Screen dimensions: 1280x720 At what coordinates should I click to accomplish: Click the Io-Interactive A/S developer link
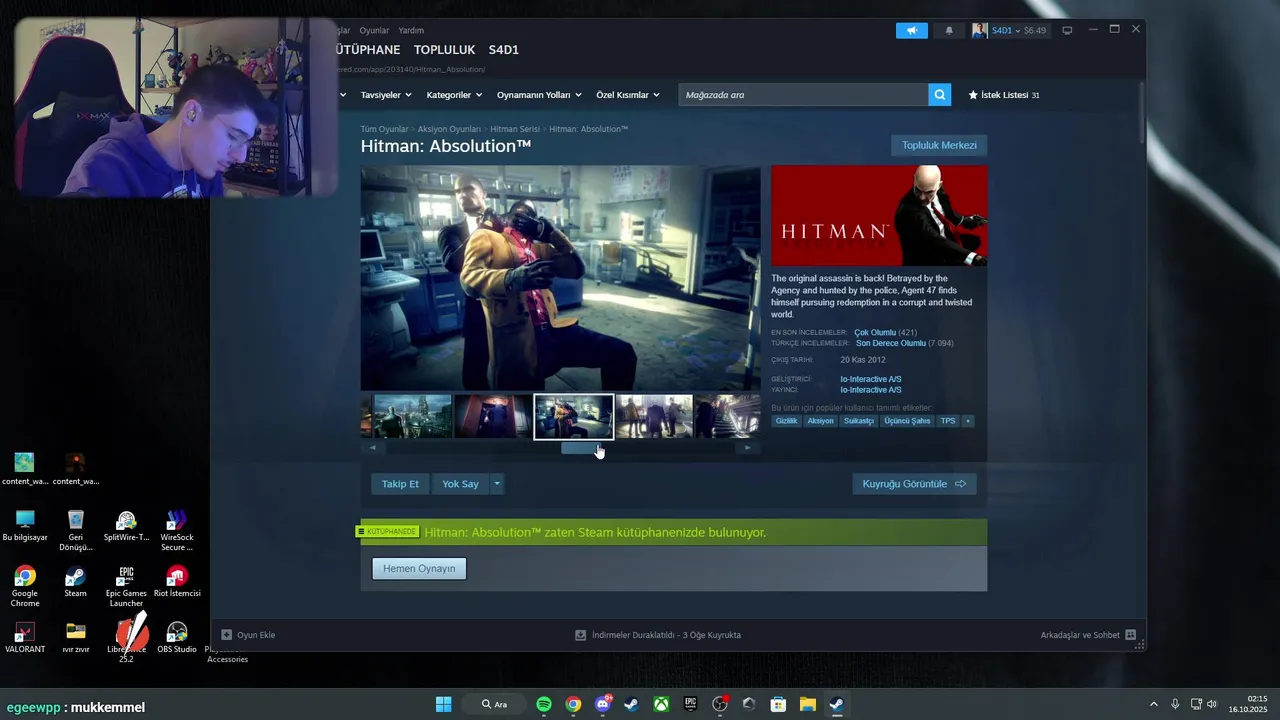tap(870, 379)
